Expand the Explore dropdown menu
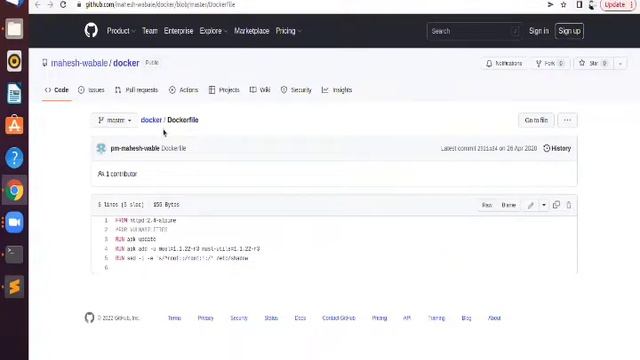 point(213,31)
